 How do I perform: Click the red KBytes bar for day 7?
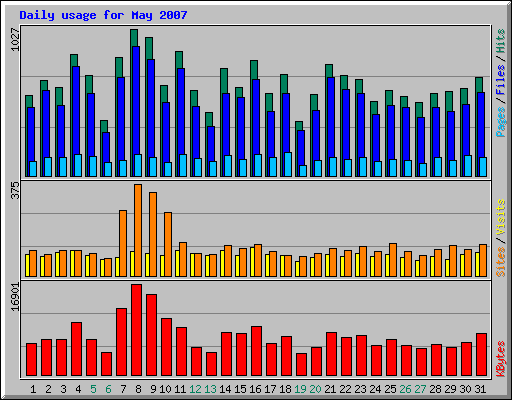(121, 342)
